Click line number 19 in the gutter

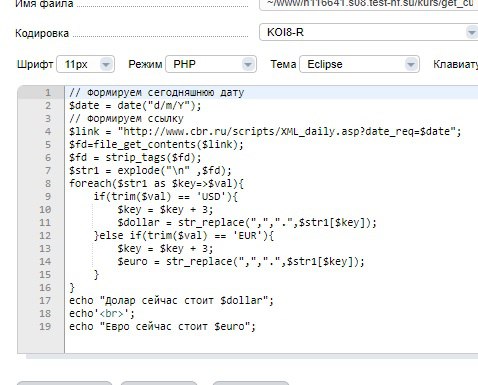coord(45,326)
